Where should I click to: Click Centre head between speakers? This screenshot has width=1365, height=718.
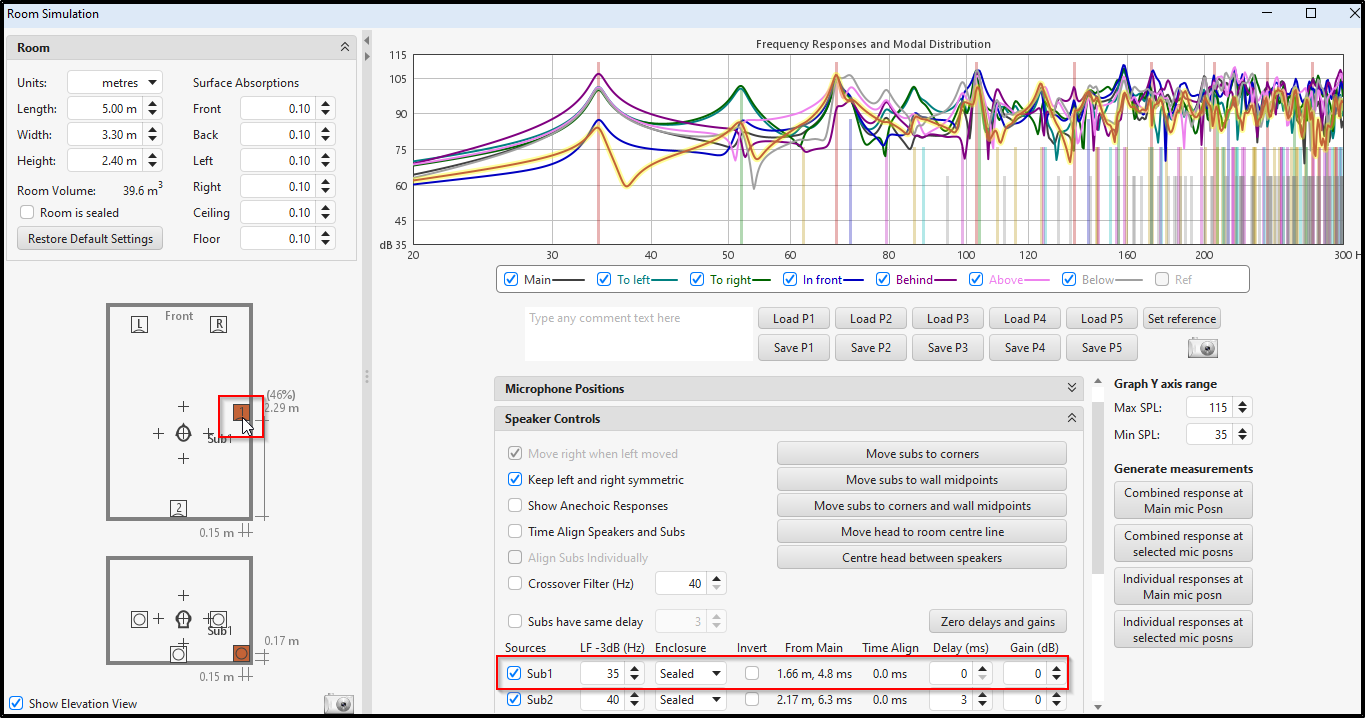[x=922, y=557]
